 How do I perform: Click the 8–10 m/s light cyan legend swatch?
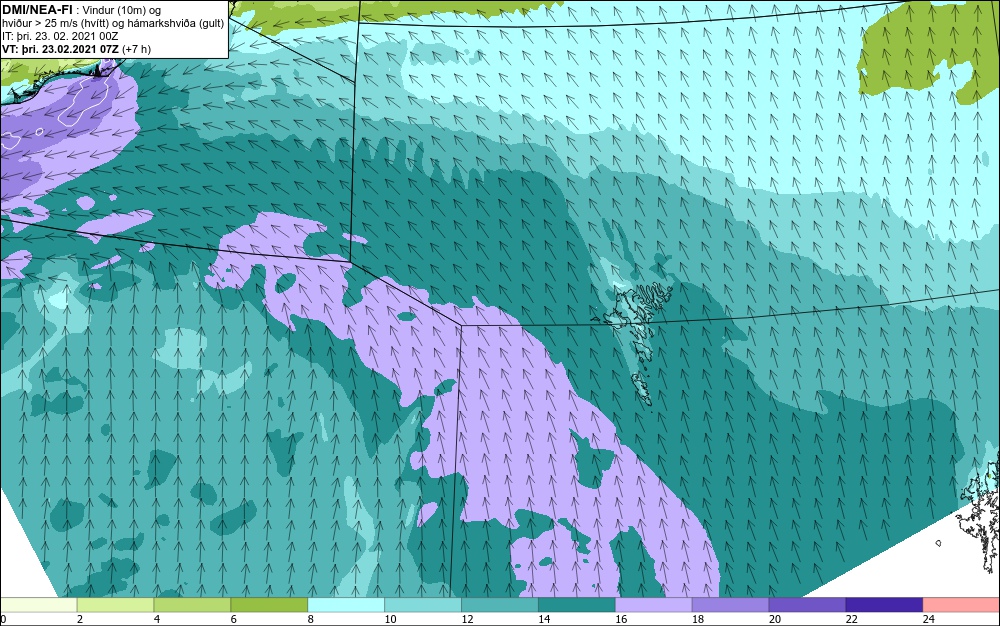[x=346, y=605]
